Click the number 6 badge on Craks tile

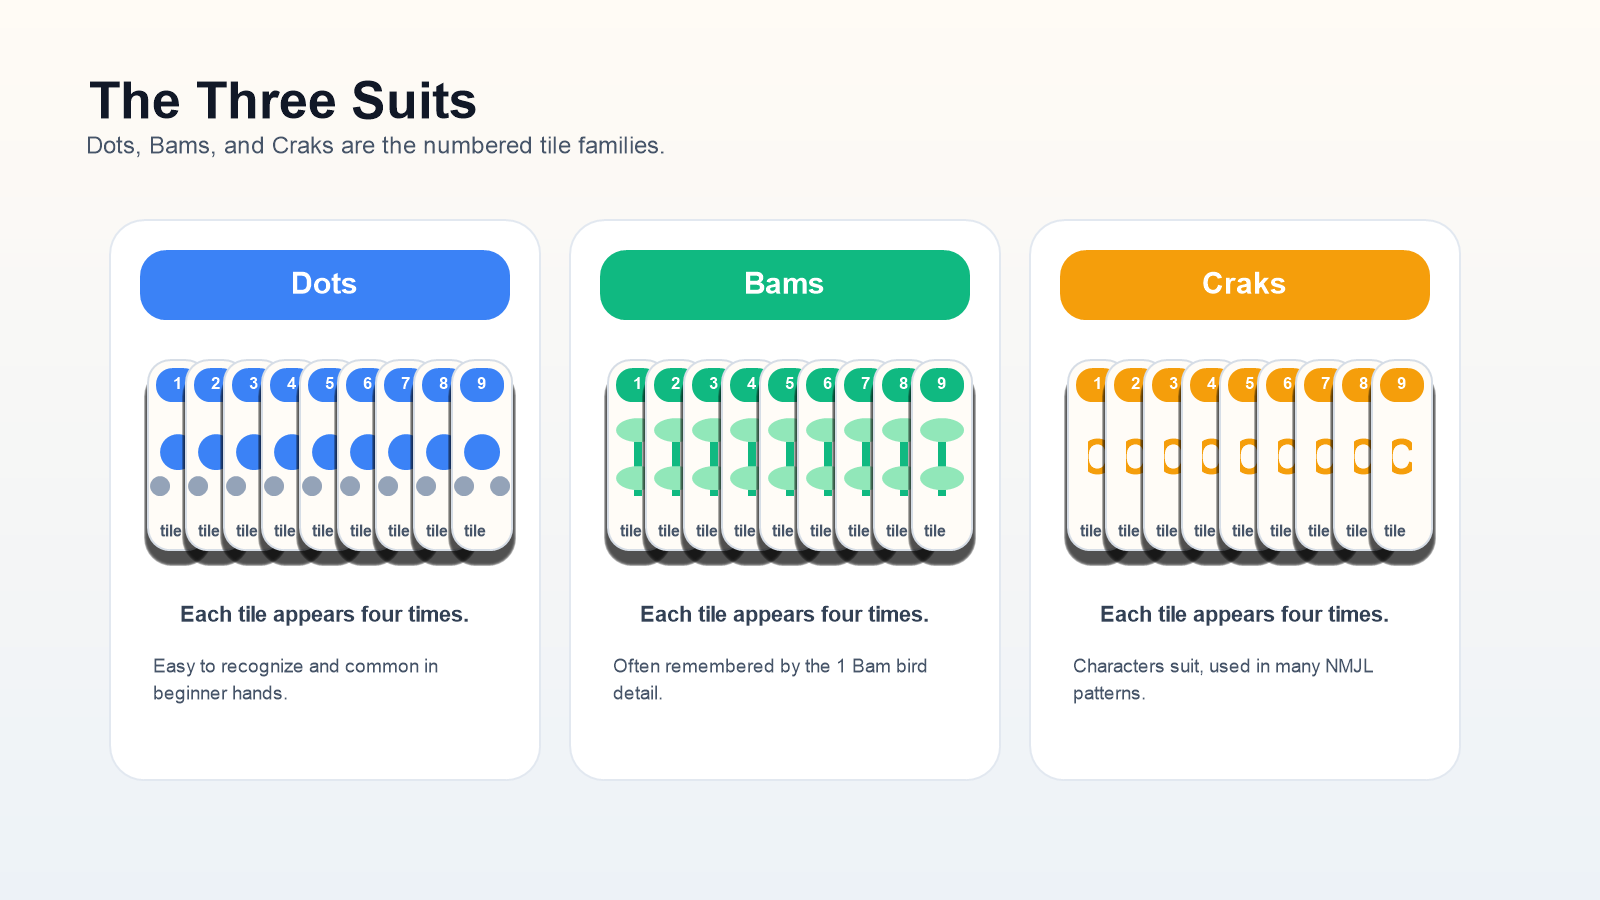pos(1280,384)
